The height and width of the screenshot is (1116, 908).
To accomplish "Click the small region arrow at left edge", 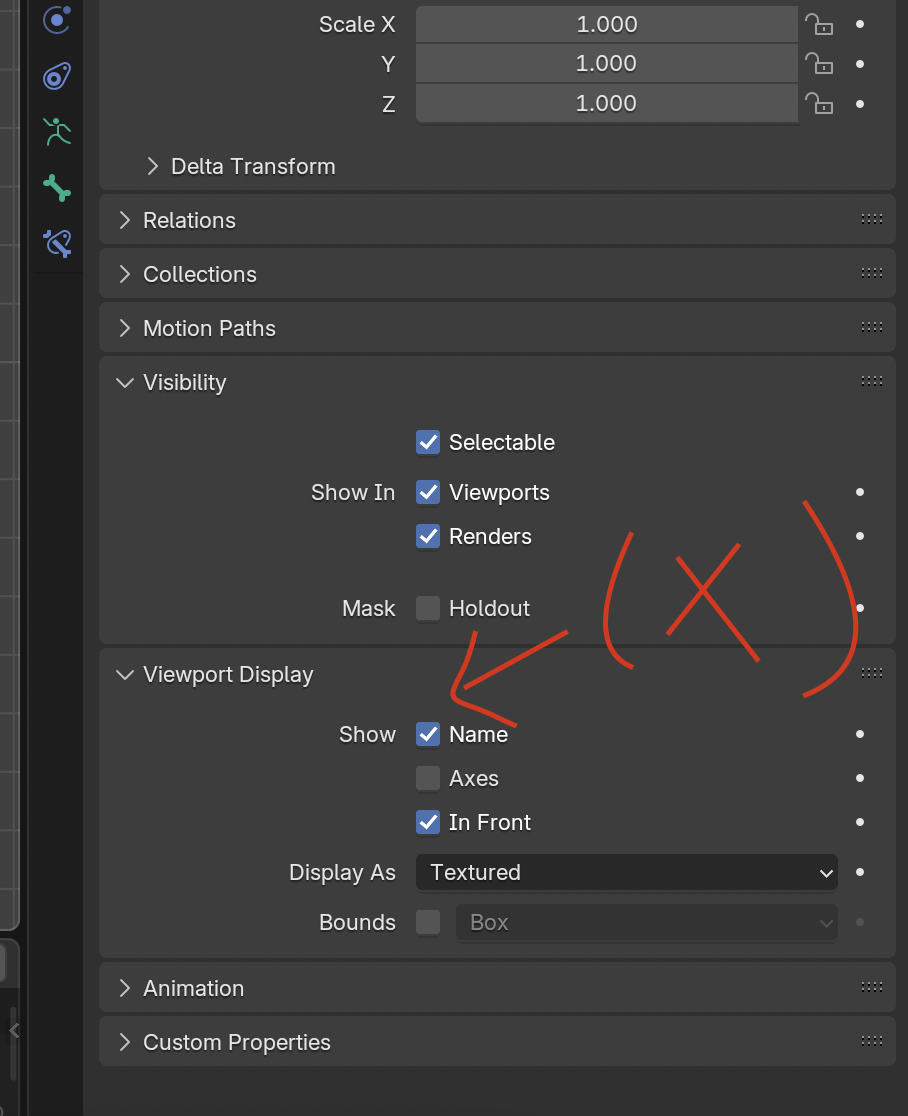I will 14,1030.
